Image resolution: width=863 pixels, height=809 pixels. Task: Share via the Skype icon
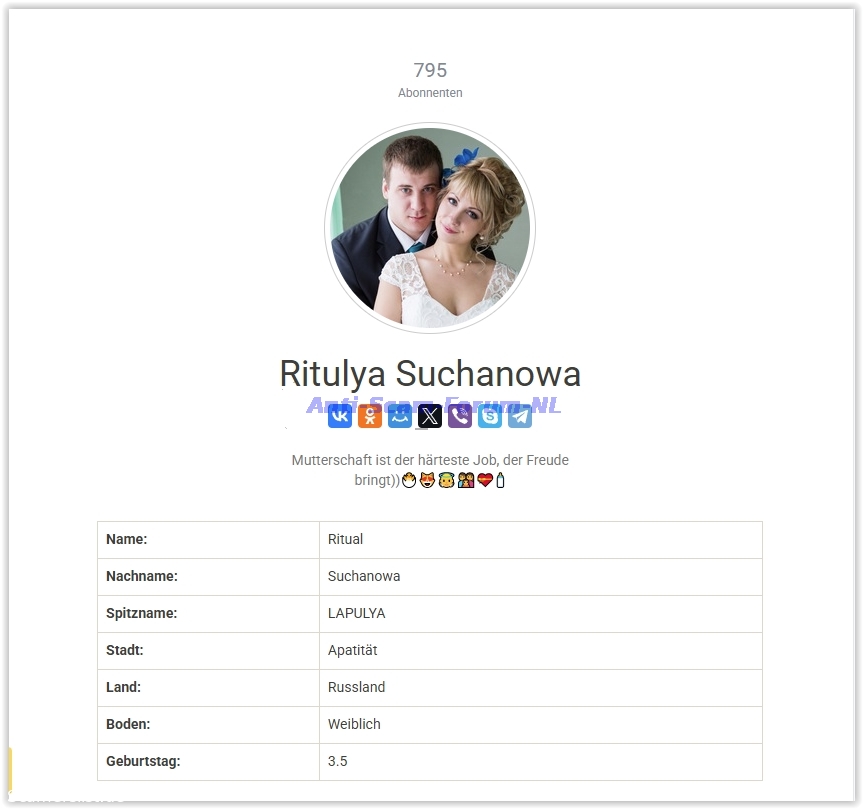[x=490, y=416]
